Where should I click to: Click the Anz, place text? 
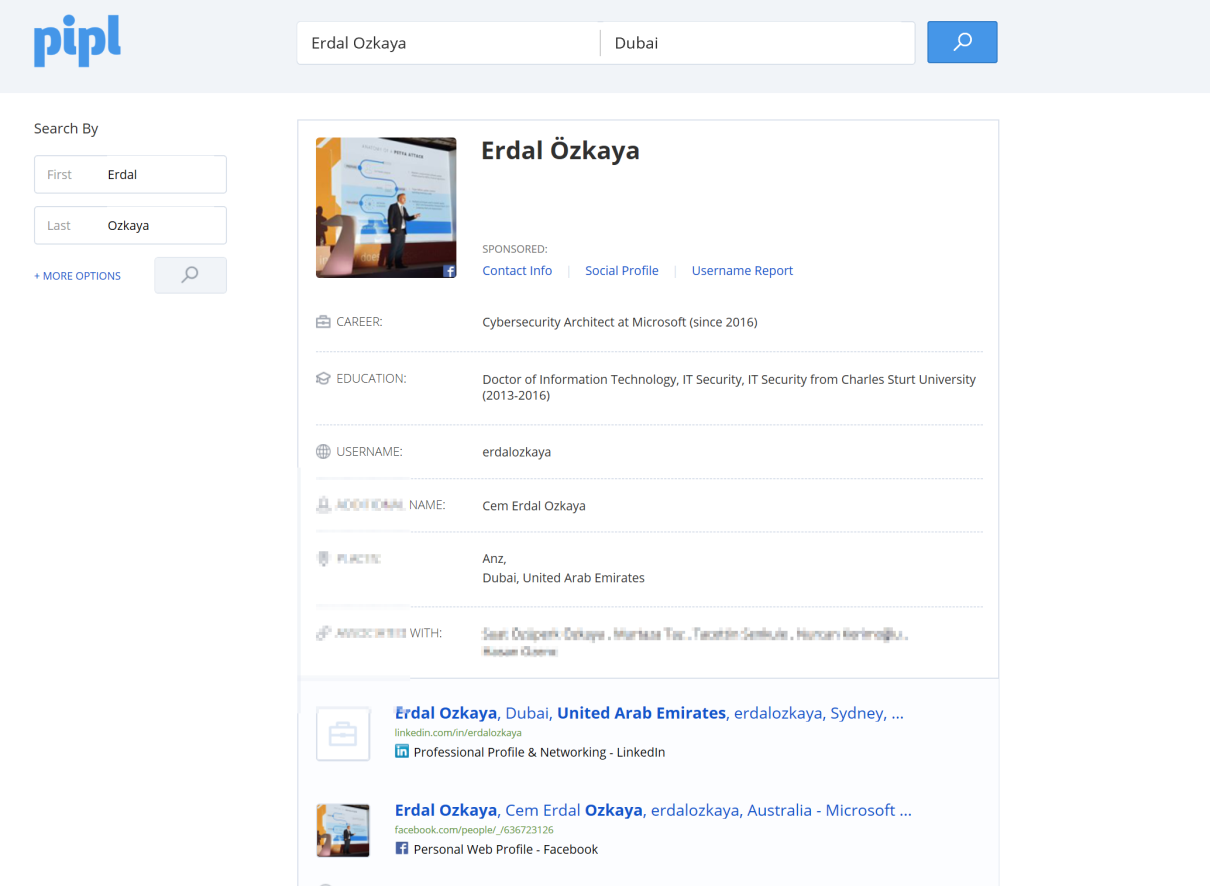click(494, 559)
